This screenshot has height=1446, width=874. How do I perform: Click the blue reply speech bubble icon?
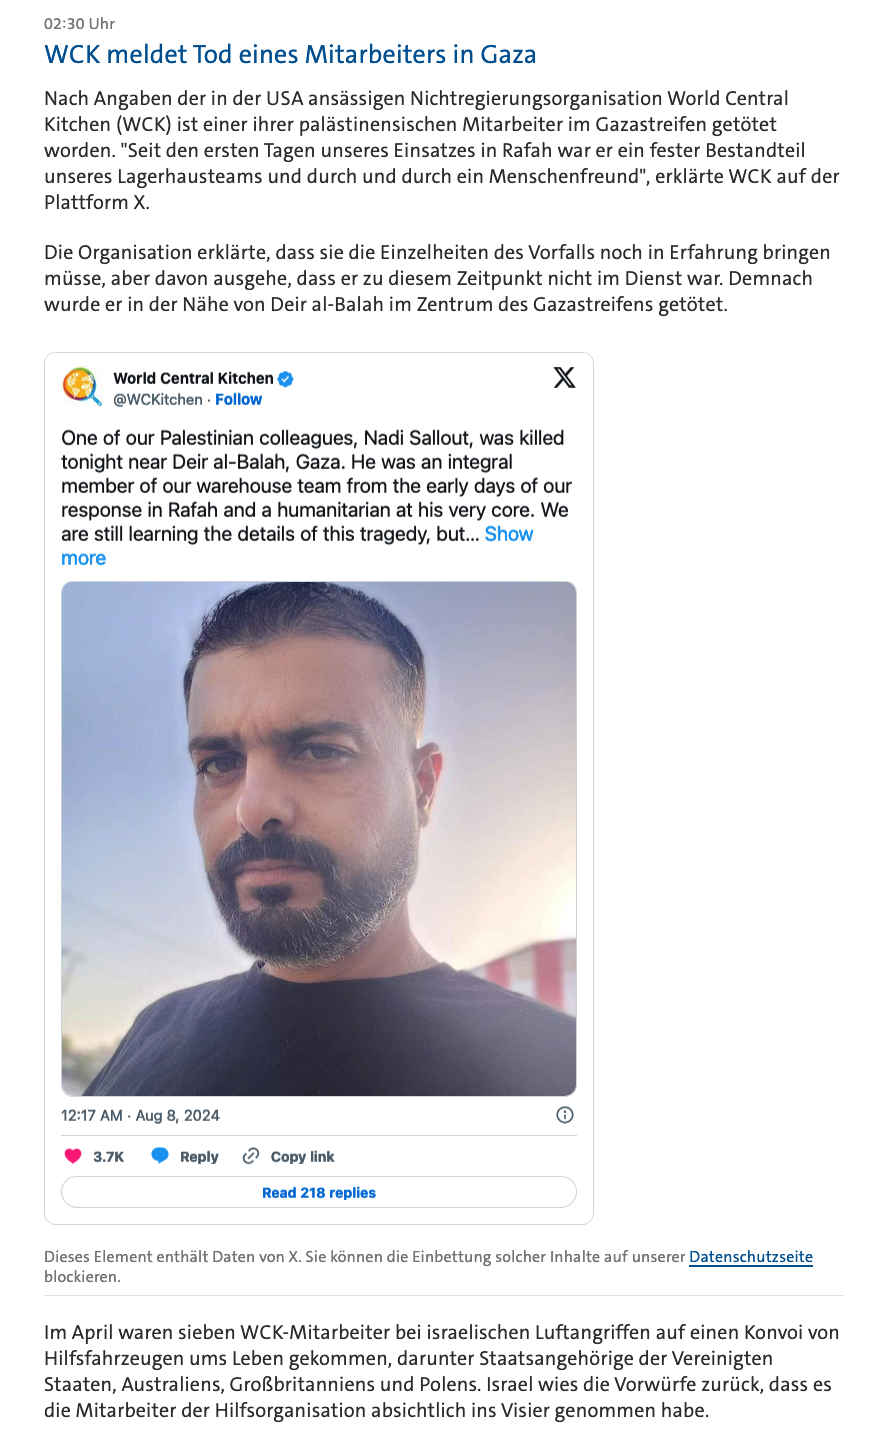pyautogui.click(x=160, y=1156)
